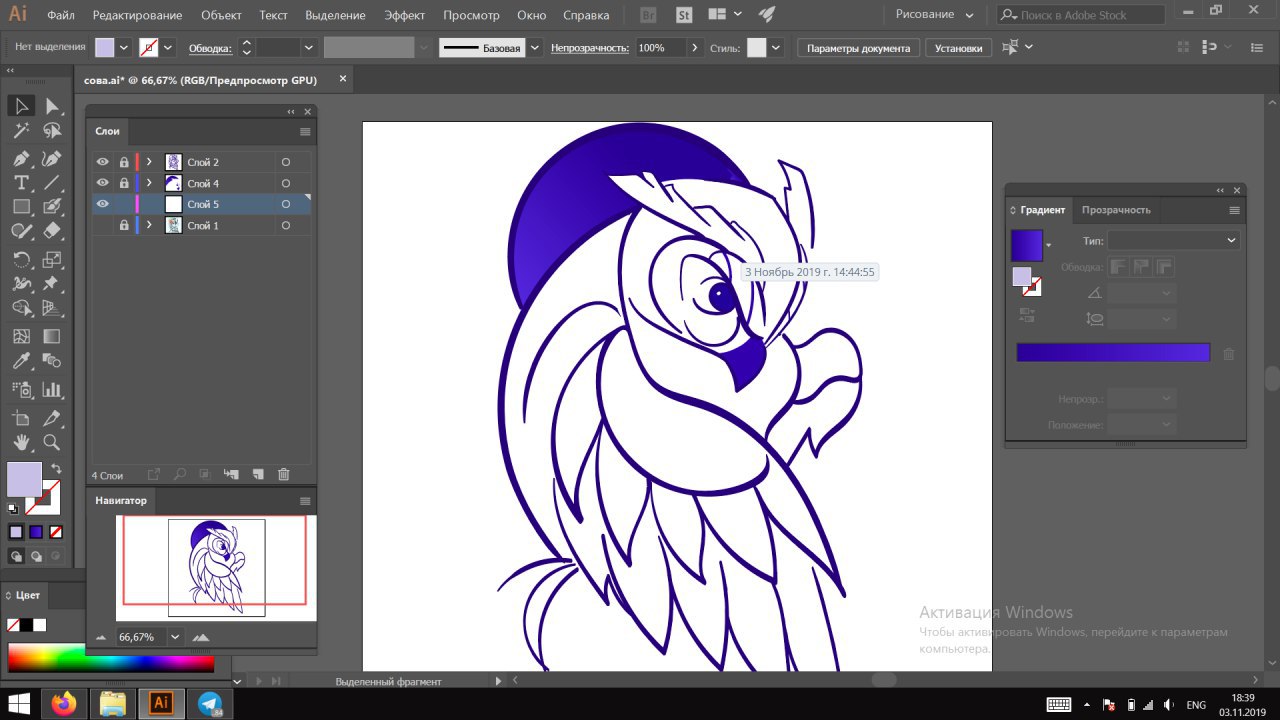Select the Hand tool
The image size is (1280, 720).
(21, 442)
